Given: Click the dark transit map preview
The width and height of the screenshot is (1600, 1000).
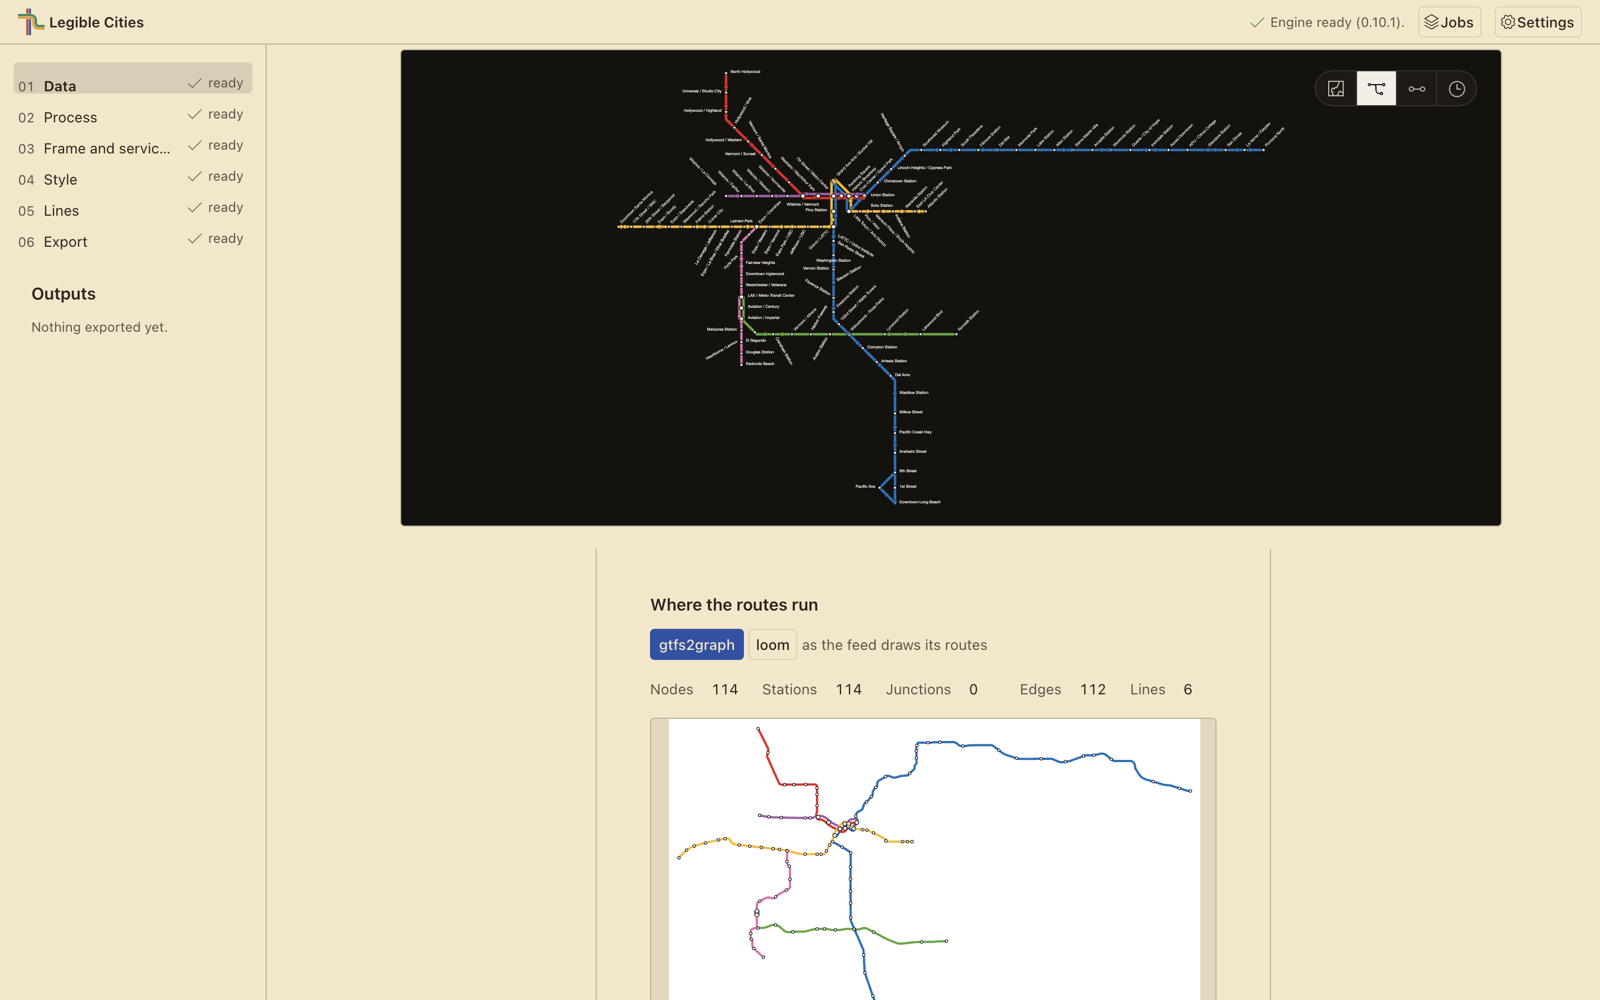Looking at the screenshot, I should point(951,288).
